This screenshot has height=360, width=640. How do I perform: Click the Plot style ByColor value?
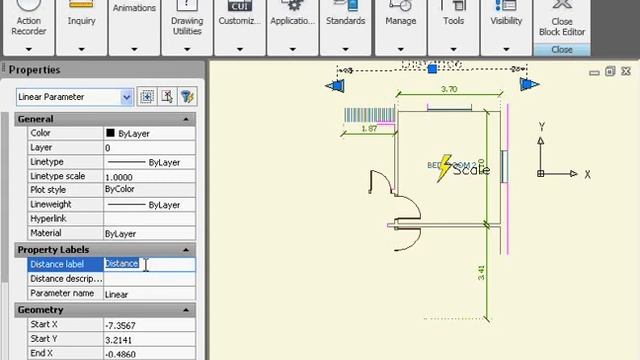pos(149,190)
